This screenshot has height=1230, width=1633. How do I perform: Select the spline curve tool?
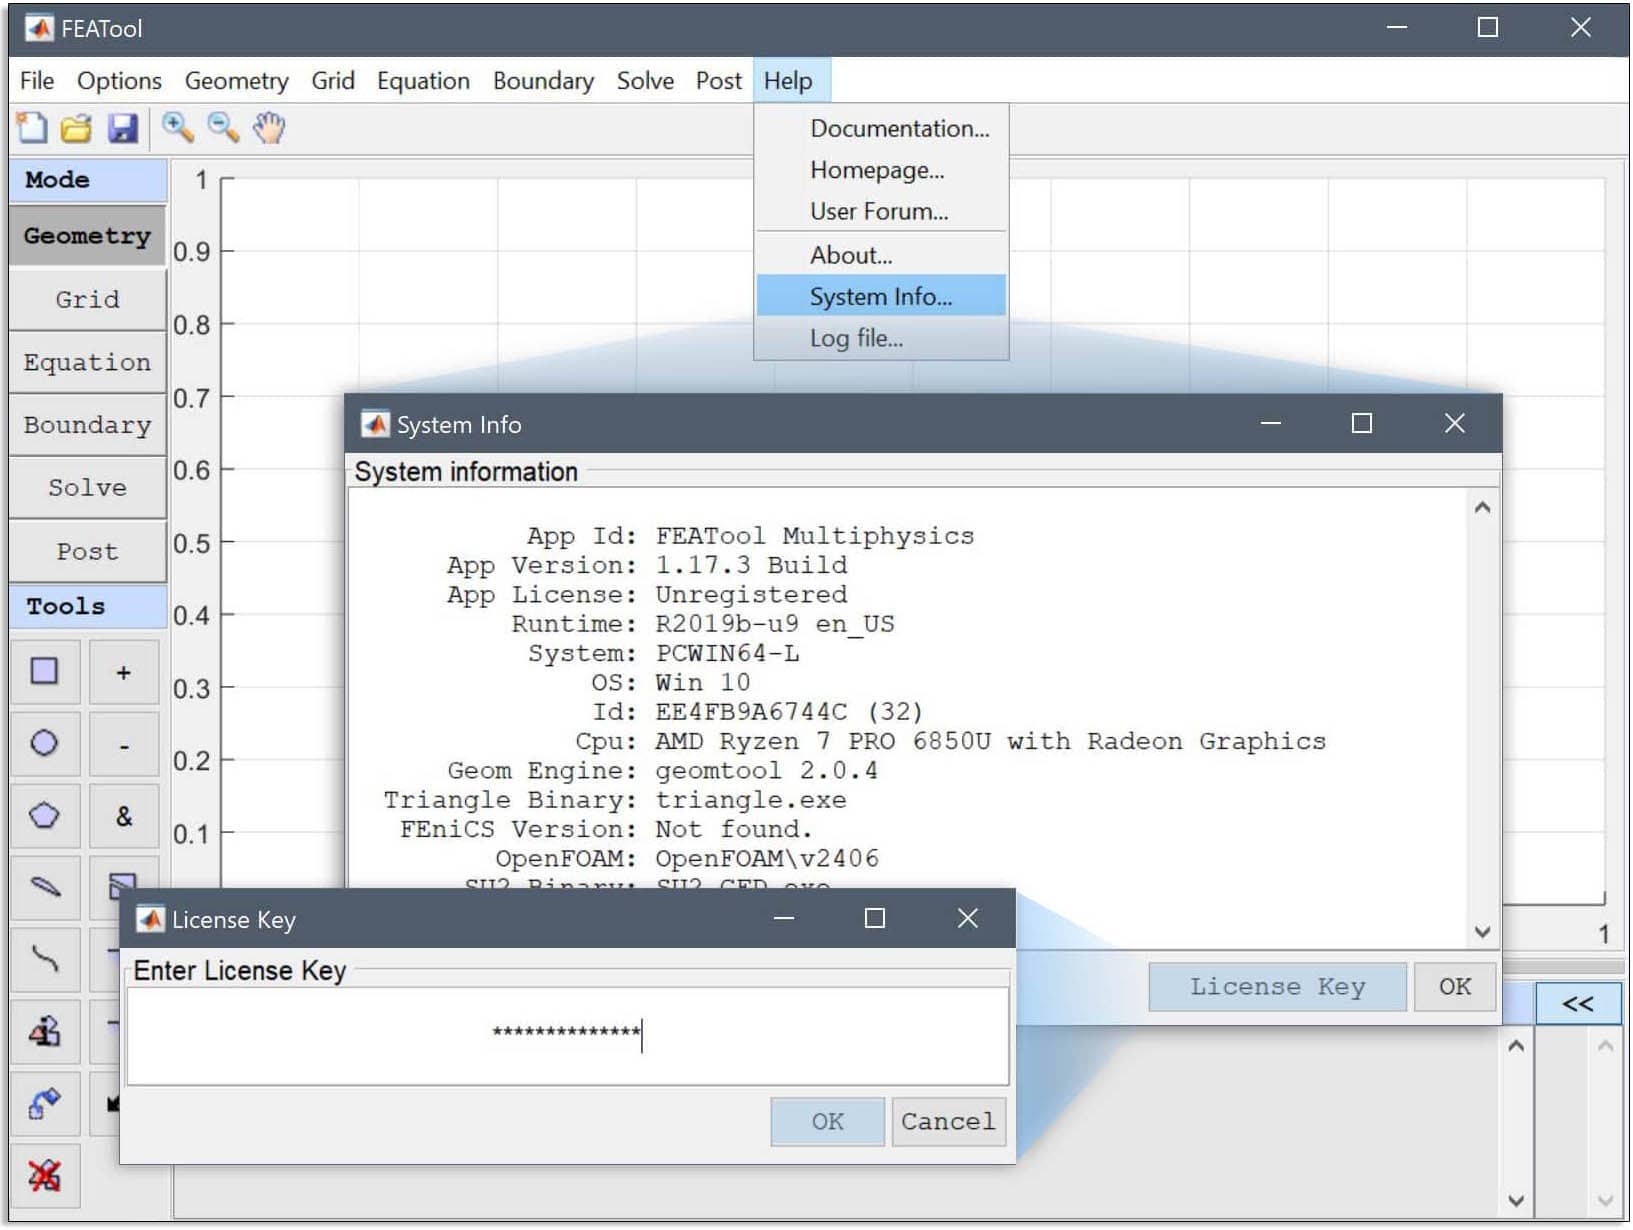(44, 960)
